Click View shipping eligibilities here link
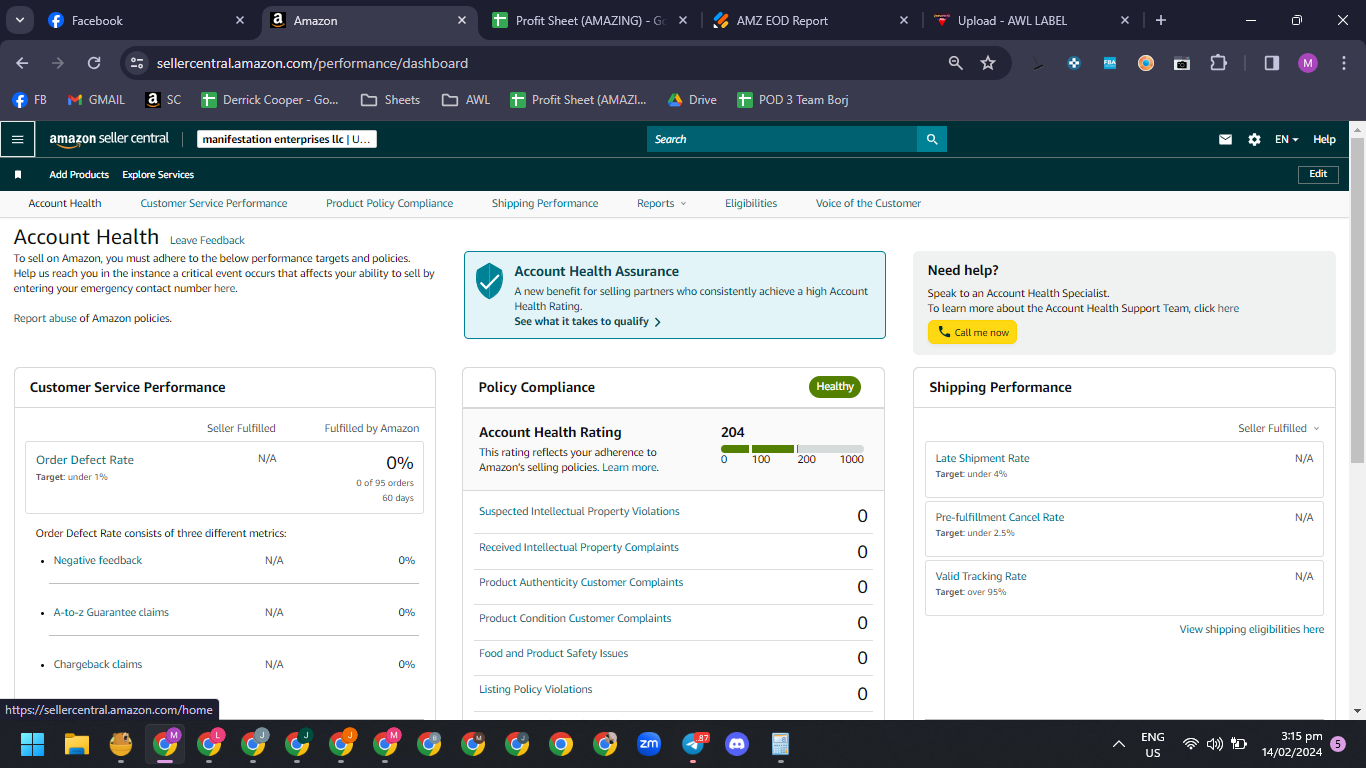The width and height of the screenshot is (1366, 768). pos(1252,630)
